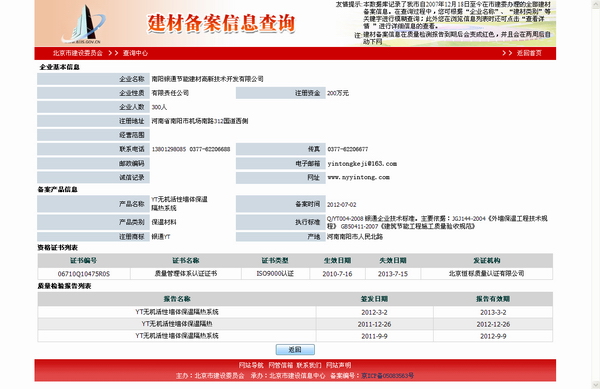Click the 报告名称 column header
600x389 pixels.
(x=177, y=299)
